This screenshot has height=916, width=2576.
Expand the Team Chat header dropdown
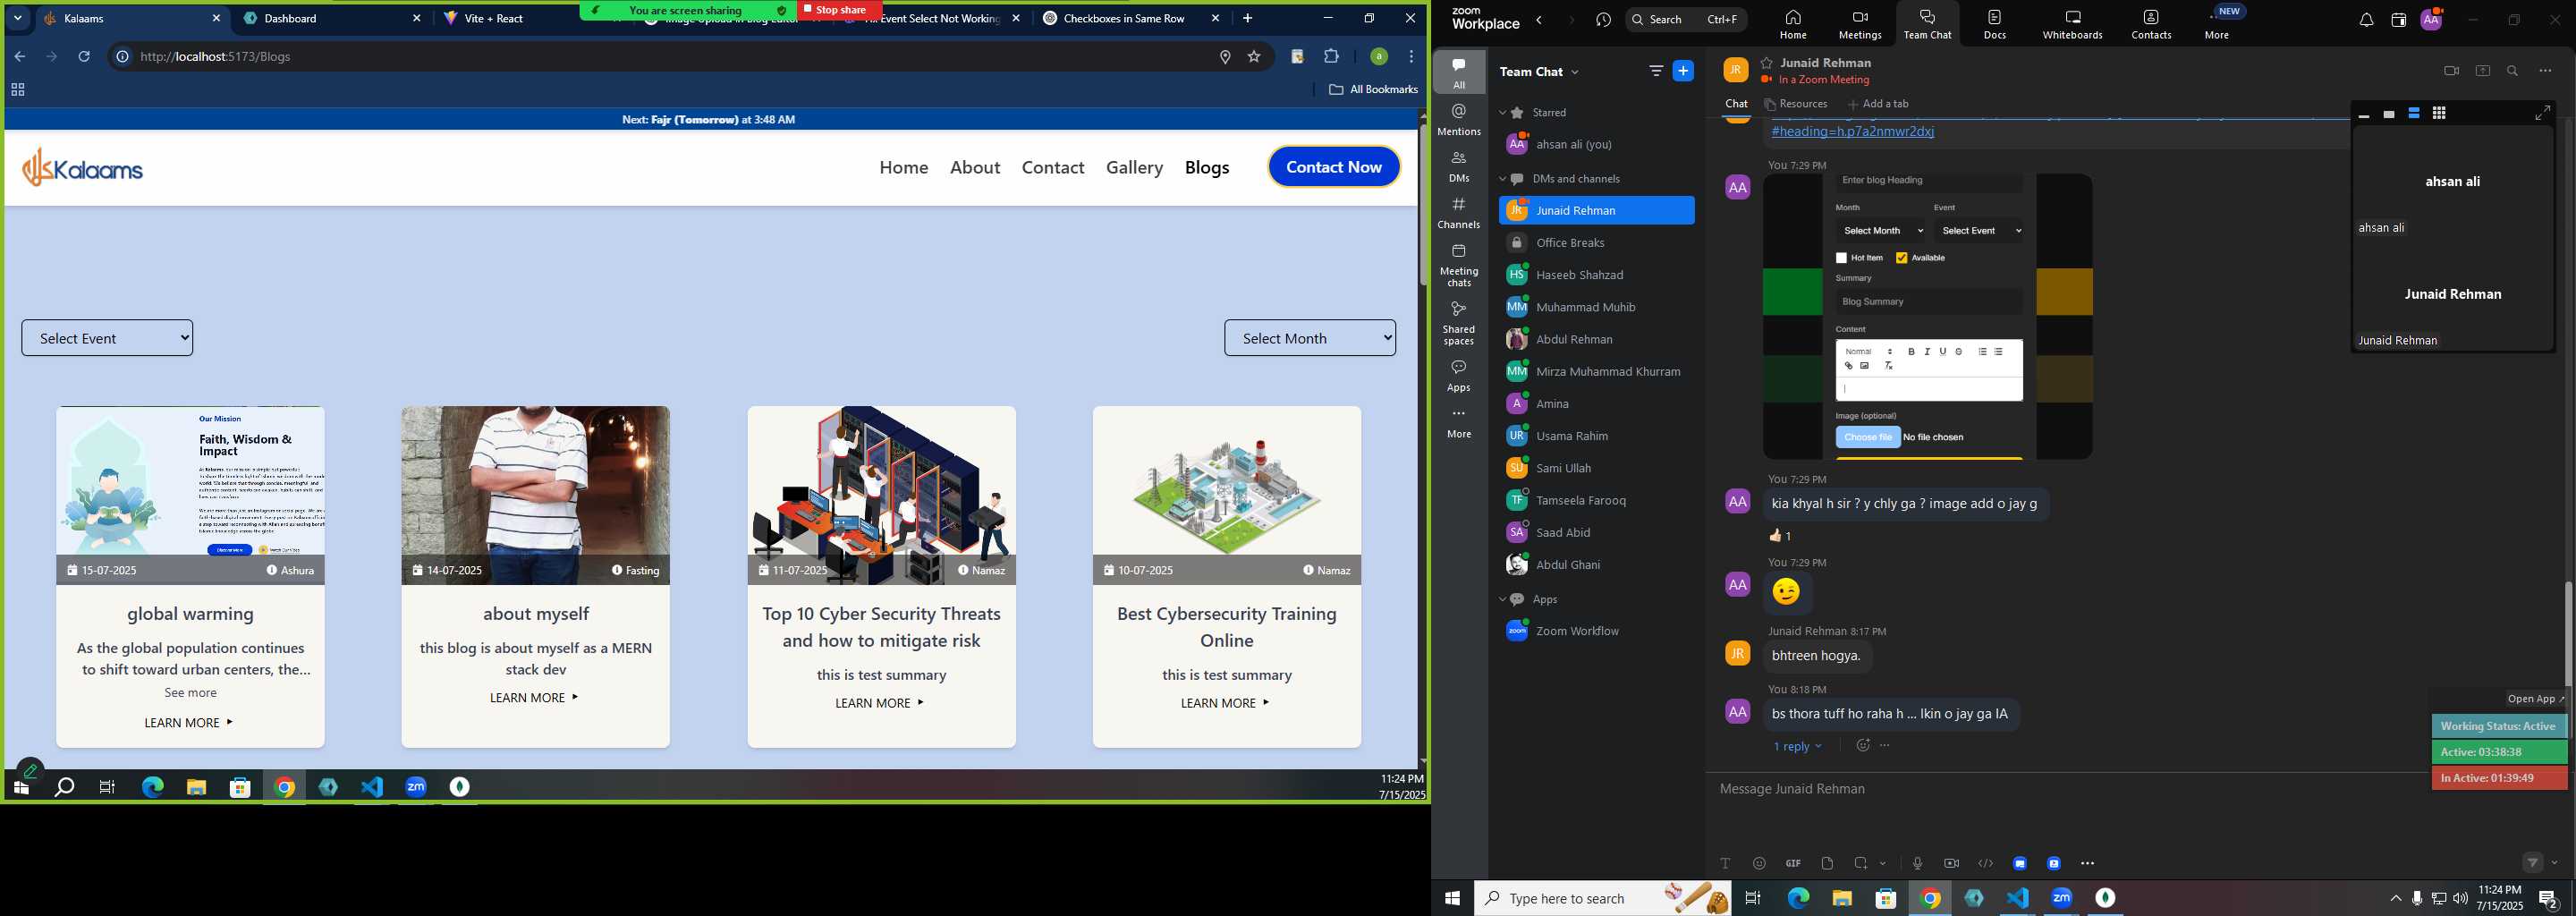tap(1576, 72)
